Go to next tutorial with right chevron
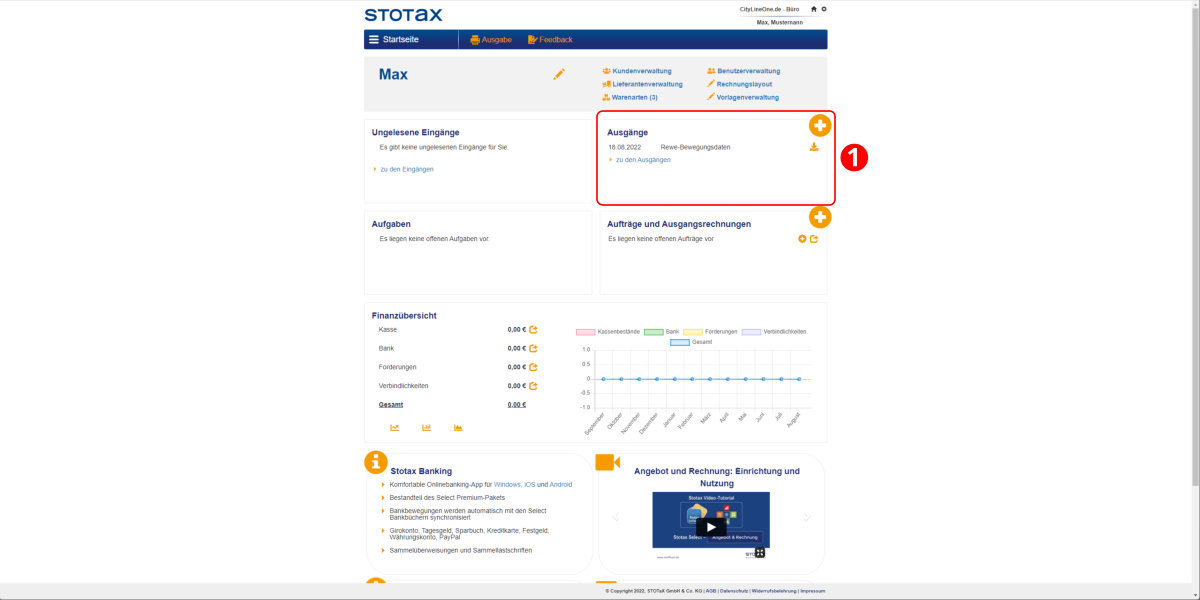The image size is (1200, 600). [x=806, y=518]
